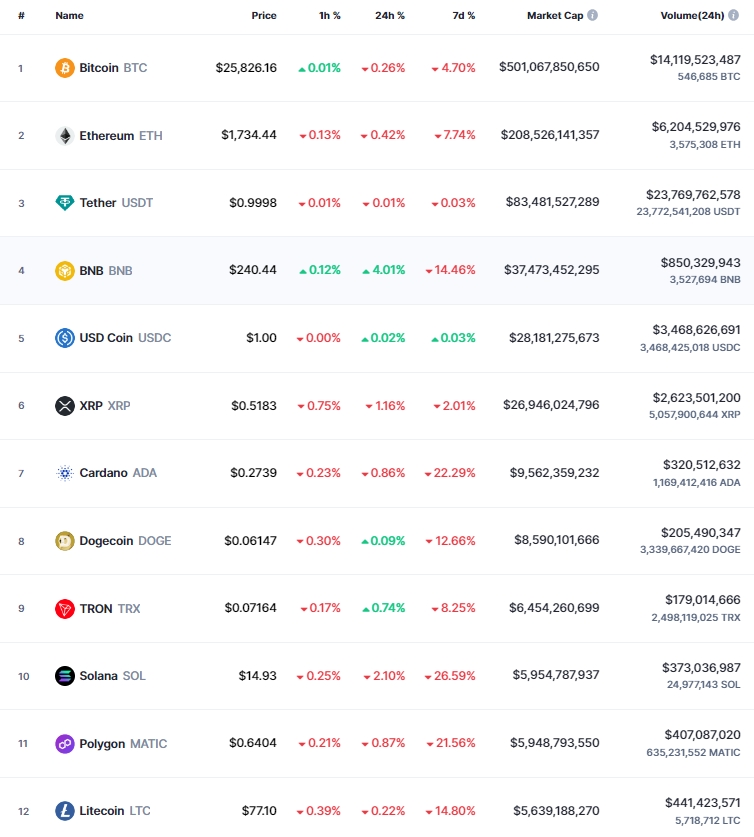
Task: Sort by the Price column header
Action: point(264,15)
